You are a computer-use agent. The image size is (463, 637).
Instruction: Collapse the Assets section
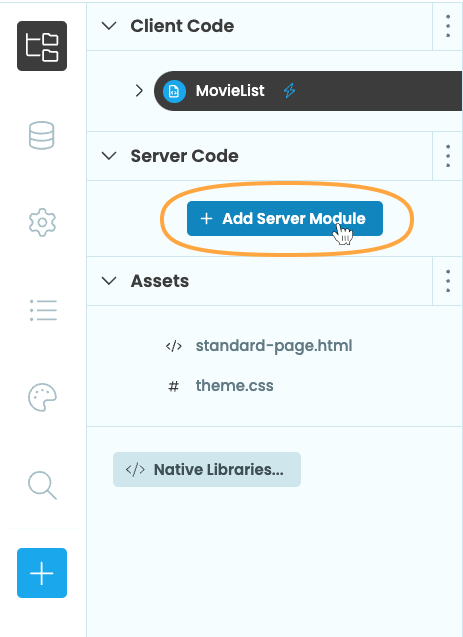[109, 281]
